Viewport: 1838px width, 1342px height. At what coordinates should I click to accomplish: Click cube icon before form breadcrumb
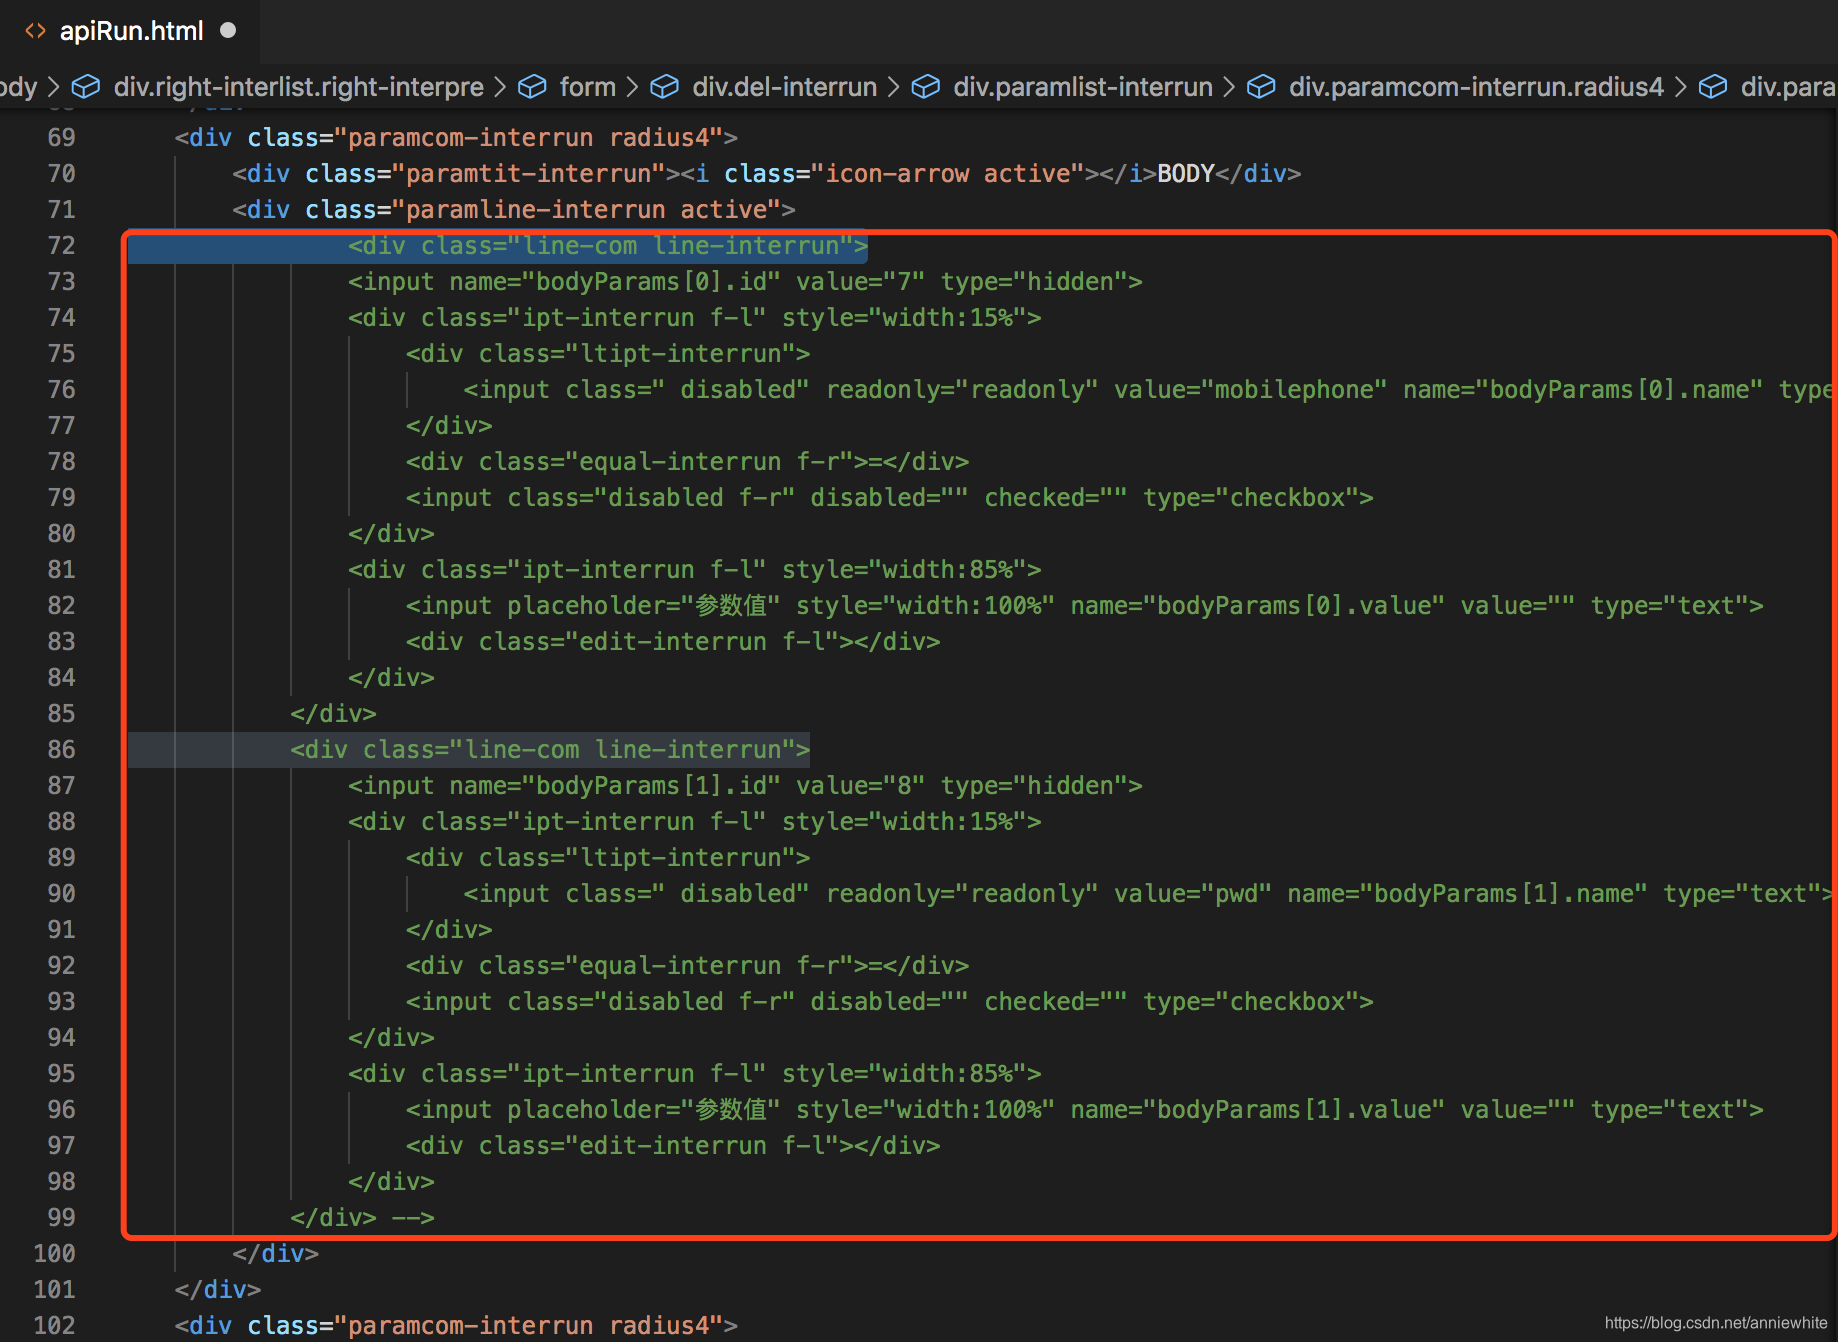click(x=532, y=87)
